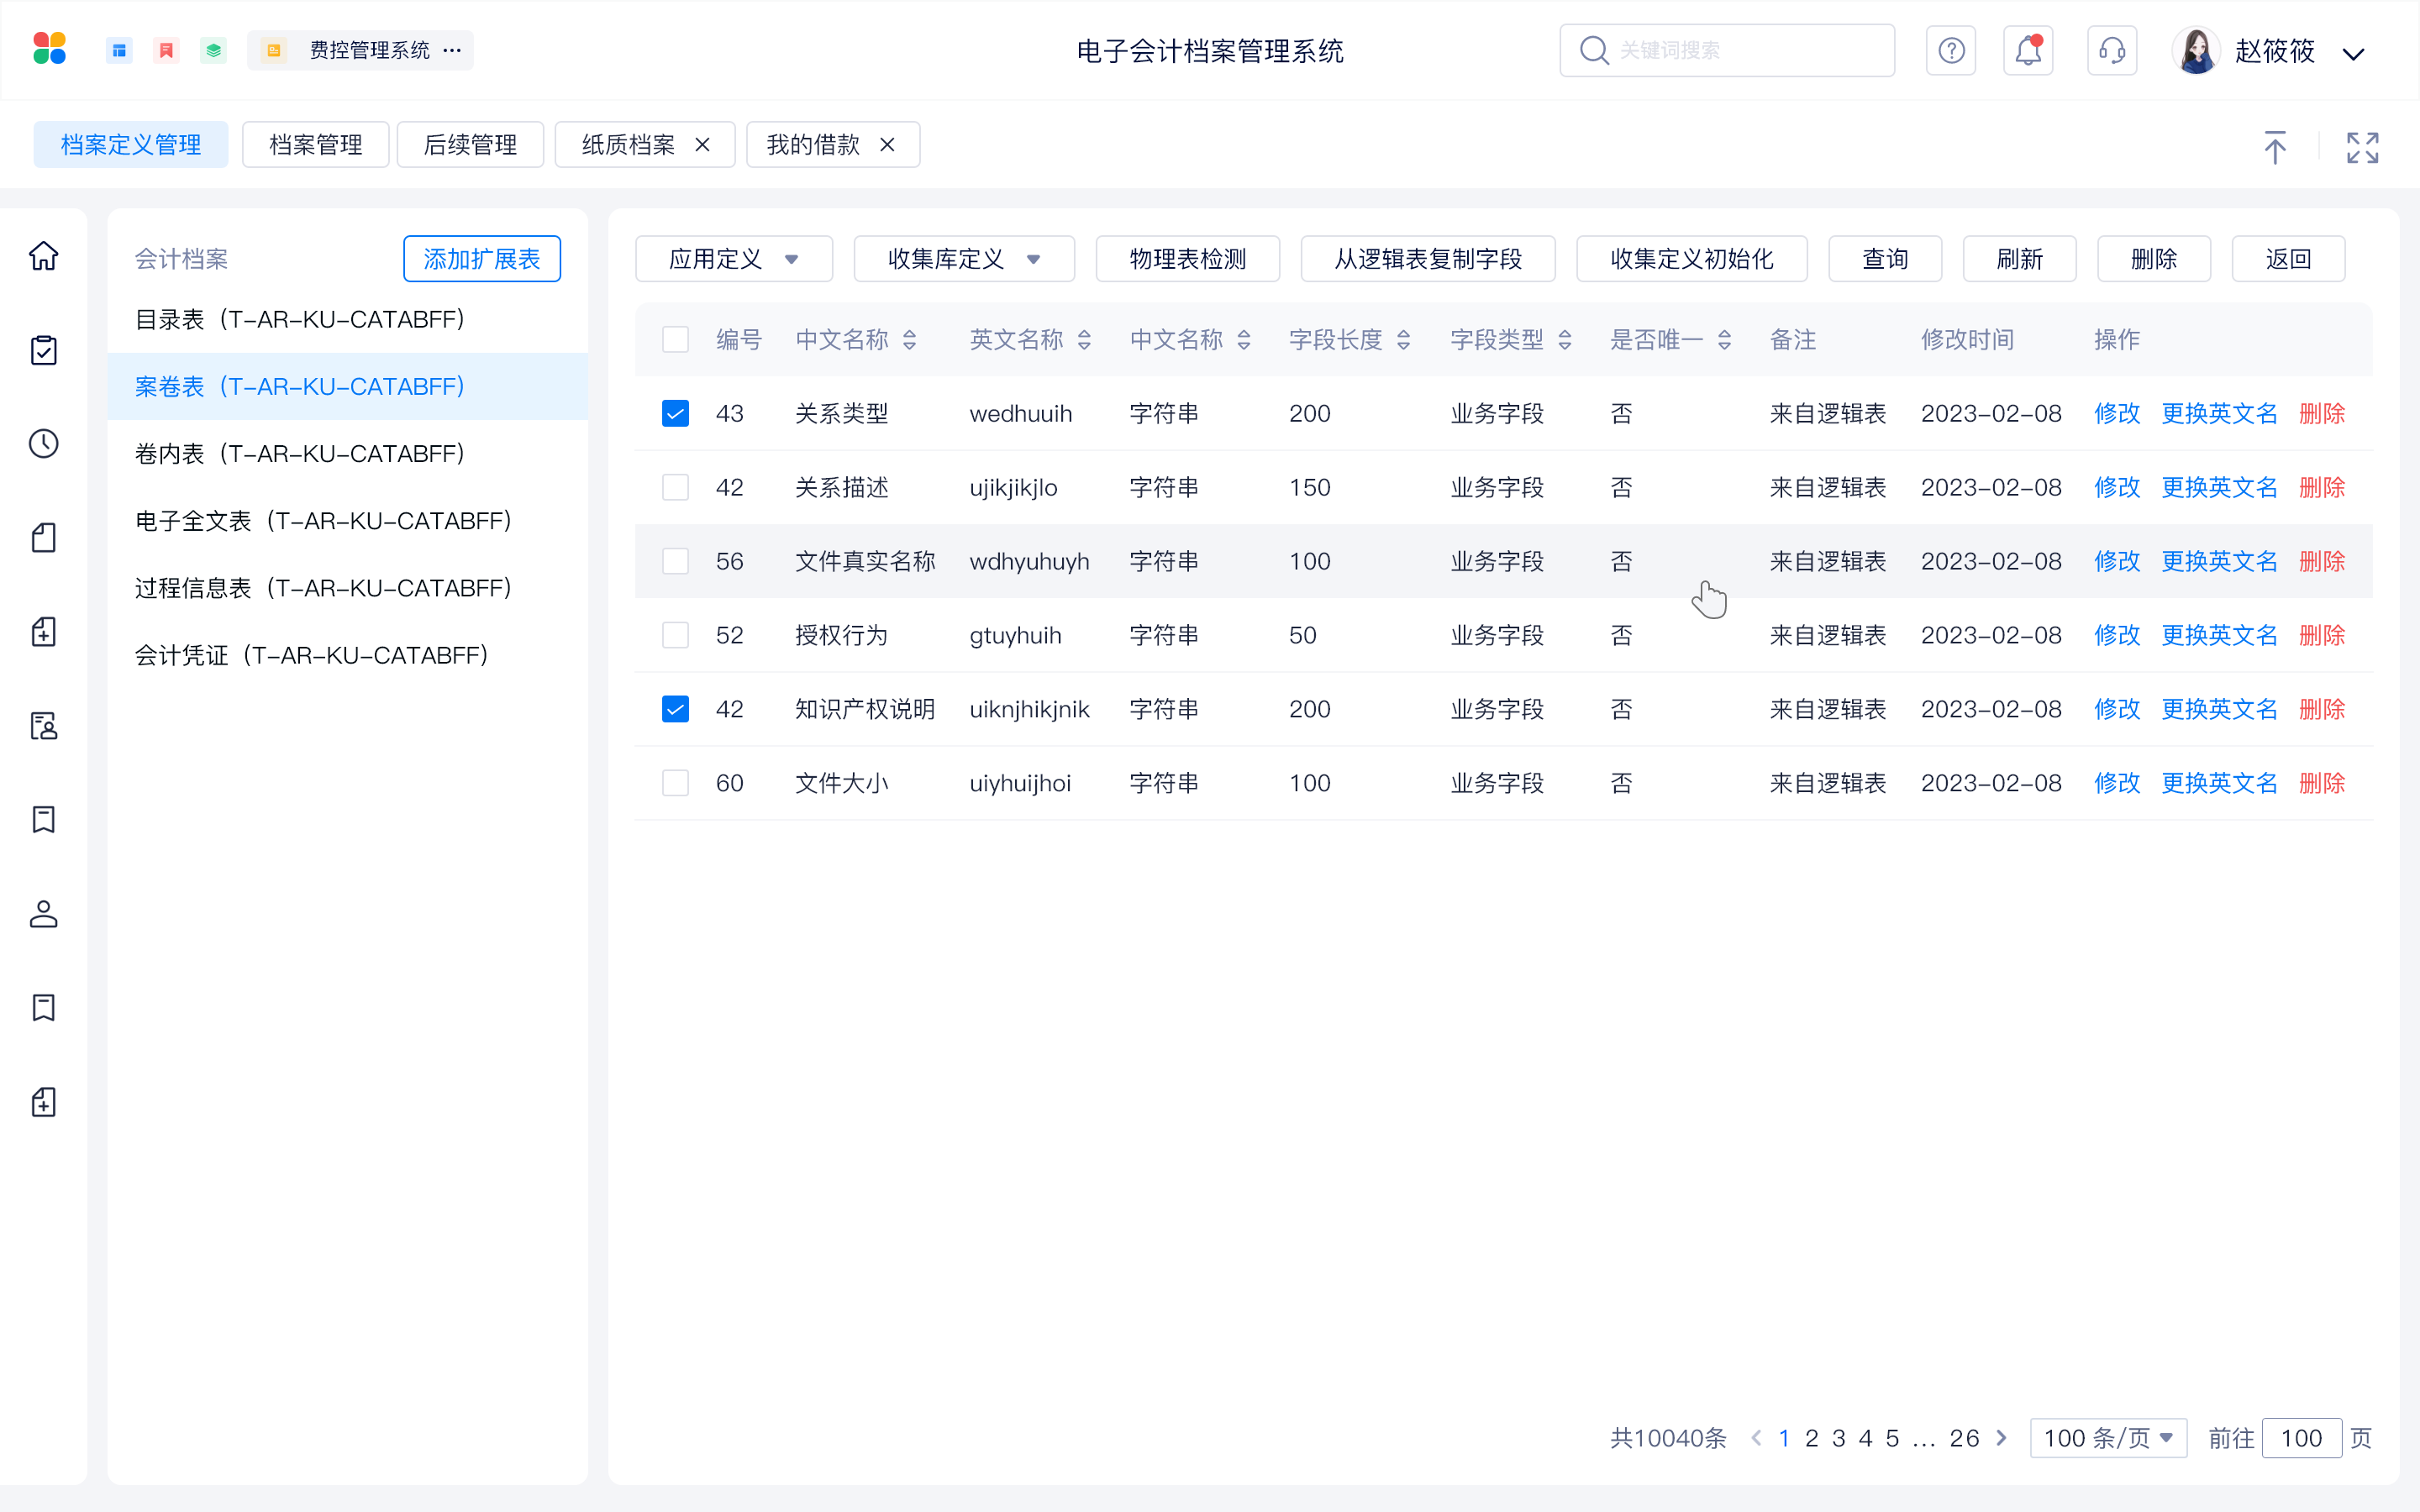The image size is (2420, 1512).
Task: Click 修改 for the 关系类型 row
Action: tap(2117, 414)
